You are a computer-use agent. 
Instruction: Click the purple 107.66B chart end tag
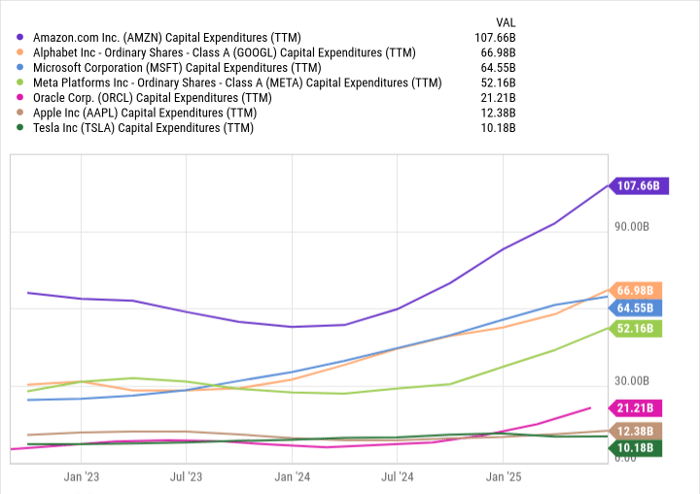click(x=638, y=186)
